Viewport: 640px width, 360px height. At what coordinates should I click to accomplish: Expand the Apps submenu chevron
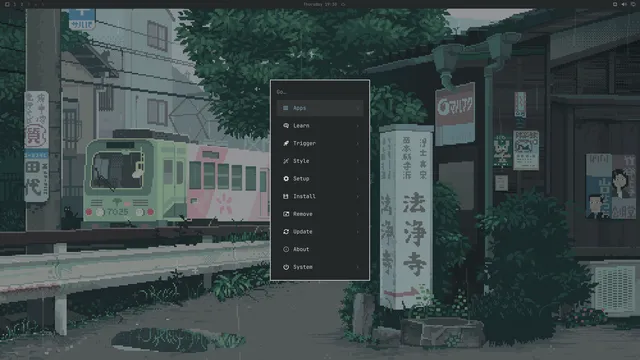[358, 108]
